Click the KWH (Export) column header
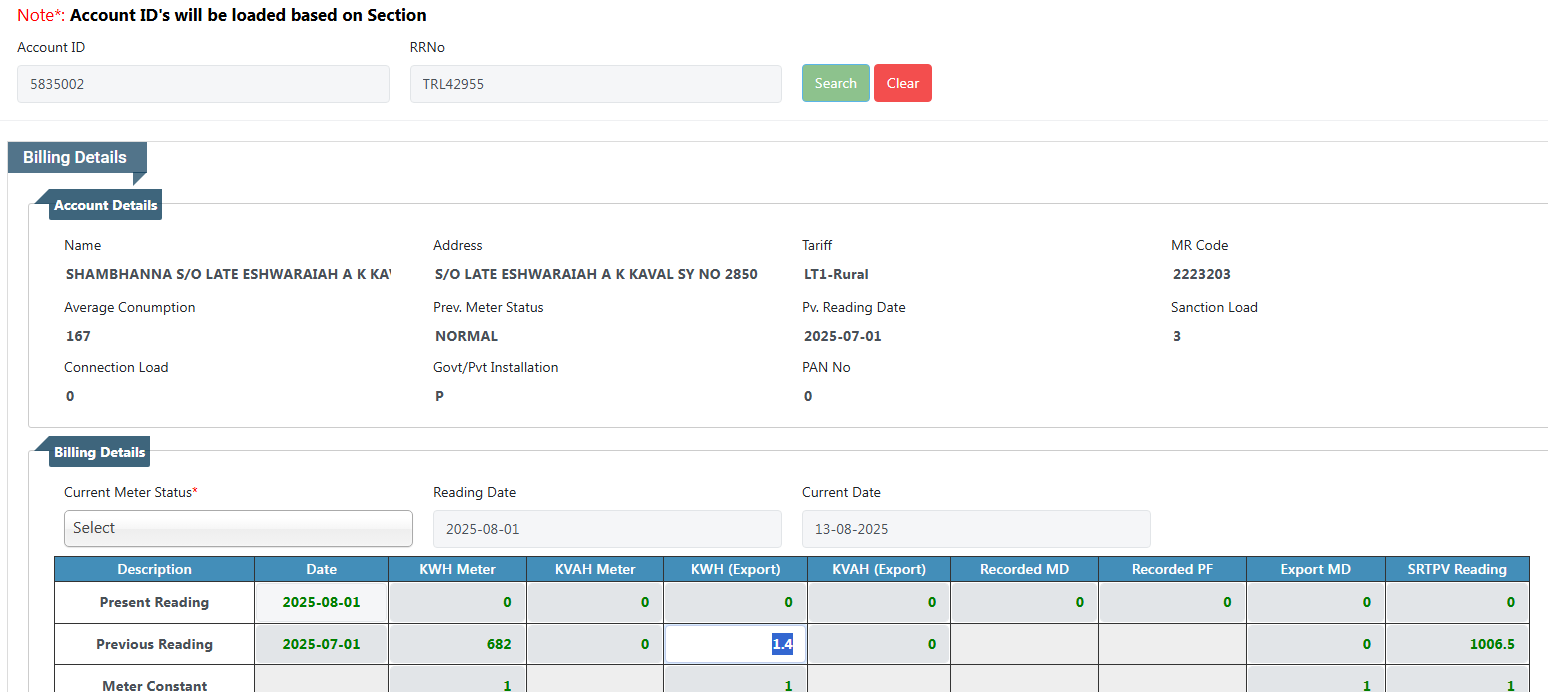Screen dimensions: 1548x692 point(735,569)
